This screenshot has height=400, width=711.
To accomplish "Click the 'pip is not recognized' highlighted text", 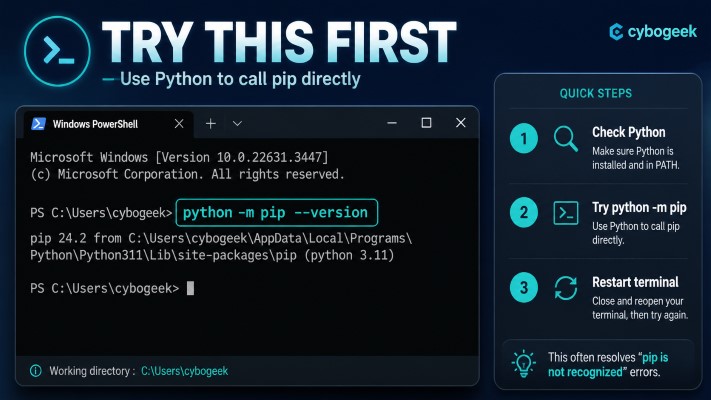I will (608, 365).
